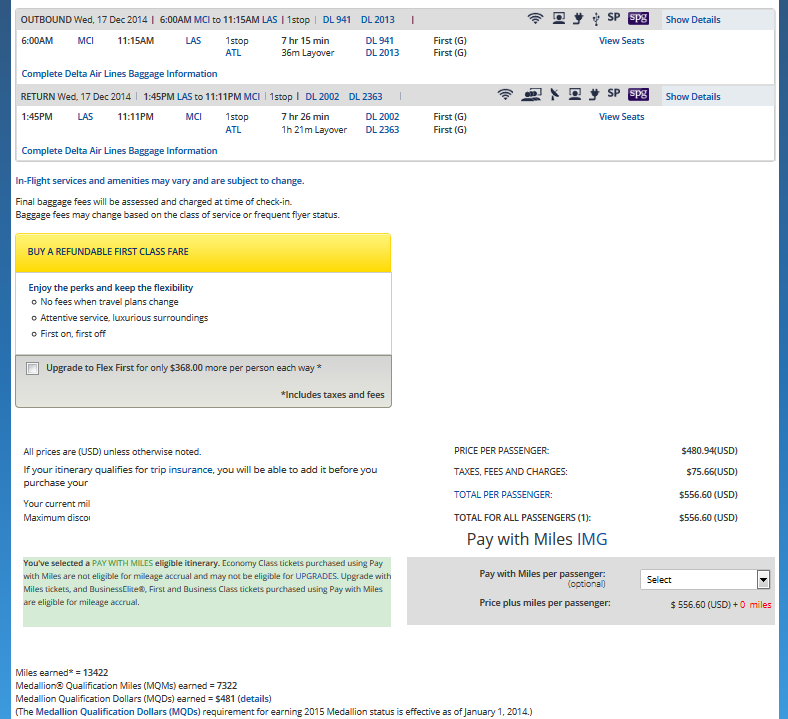Click the Wi-Fi icon in the outbound flight row
This screenshot has height=719, width=788.
pyautogui.click(x=535, y=19)
